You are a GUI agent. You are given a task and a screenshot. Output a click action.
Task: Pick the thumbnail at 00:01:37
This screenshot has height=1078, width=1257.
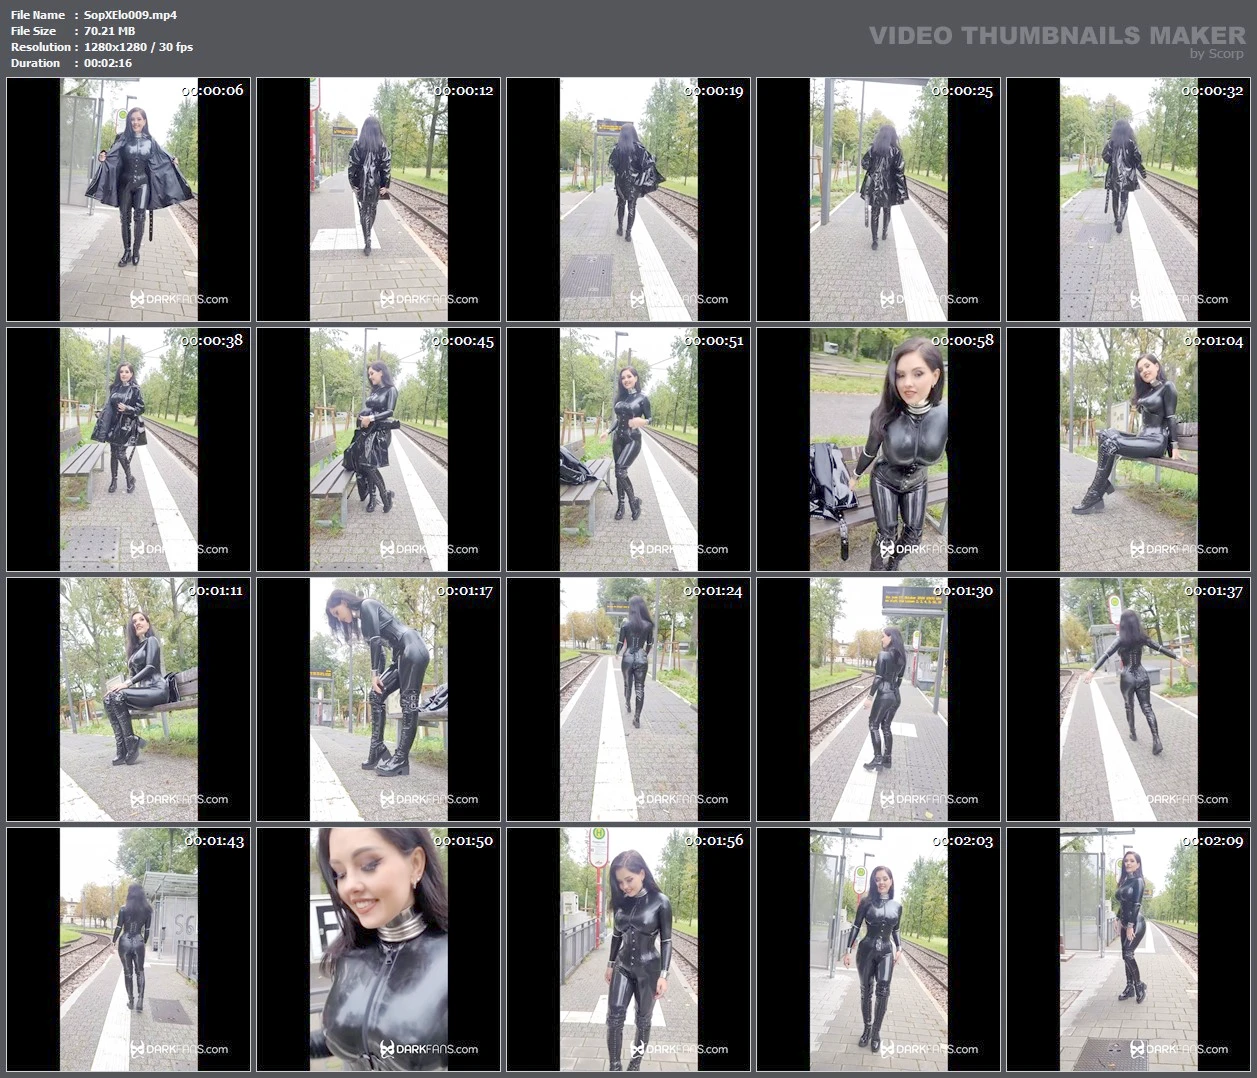click(x=1128, y=699)
